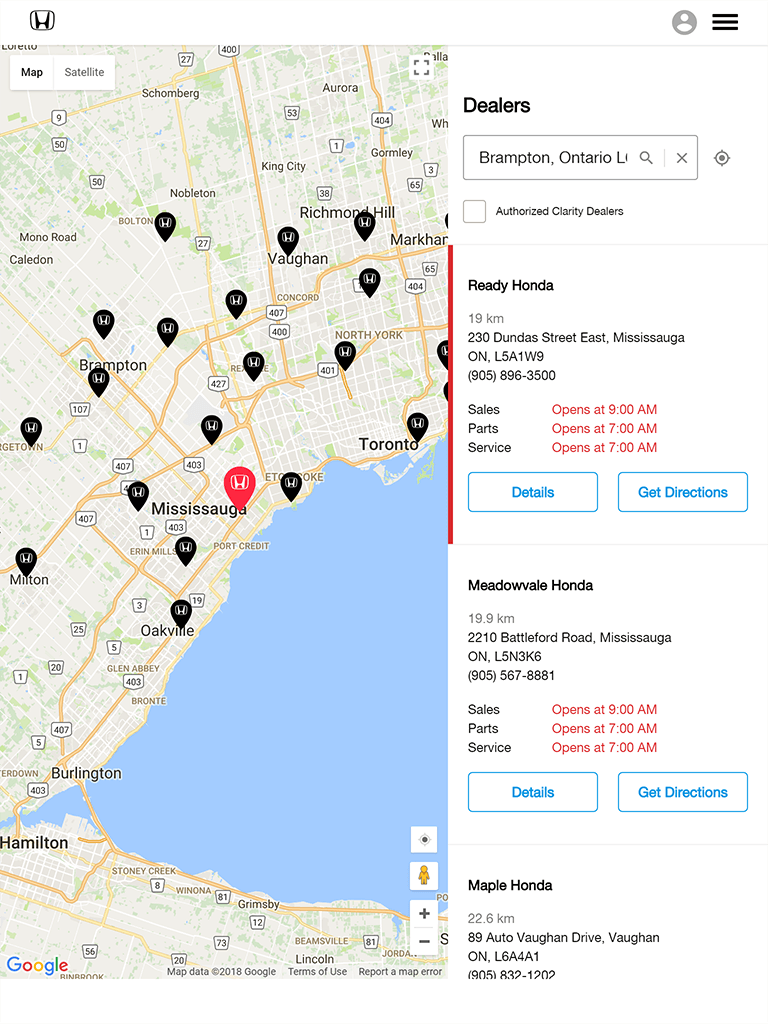Open the hamburger navigation menu
This screenshot has height=1024, width=768.
[725, 22]
